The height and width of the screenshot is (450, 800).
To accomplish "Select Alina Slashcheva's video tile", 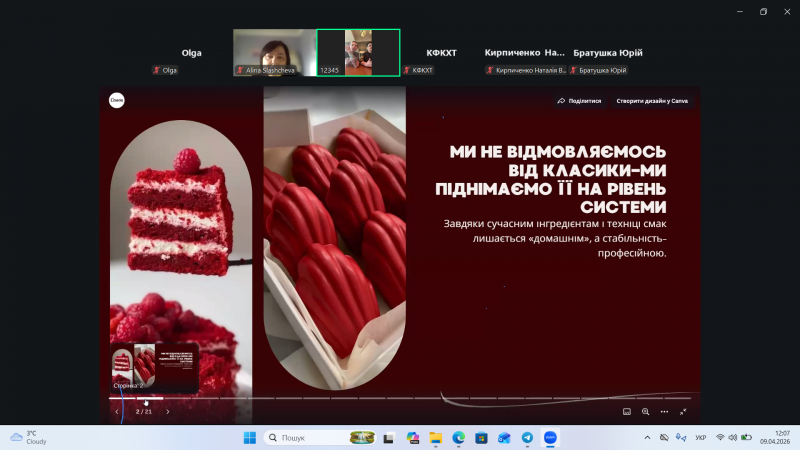I will (274, 52).
